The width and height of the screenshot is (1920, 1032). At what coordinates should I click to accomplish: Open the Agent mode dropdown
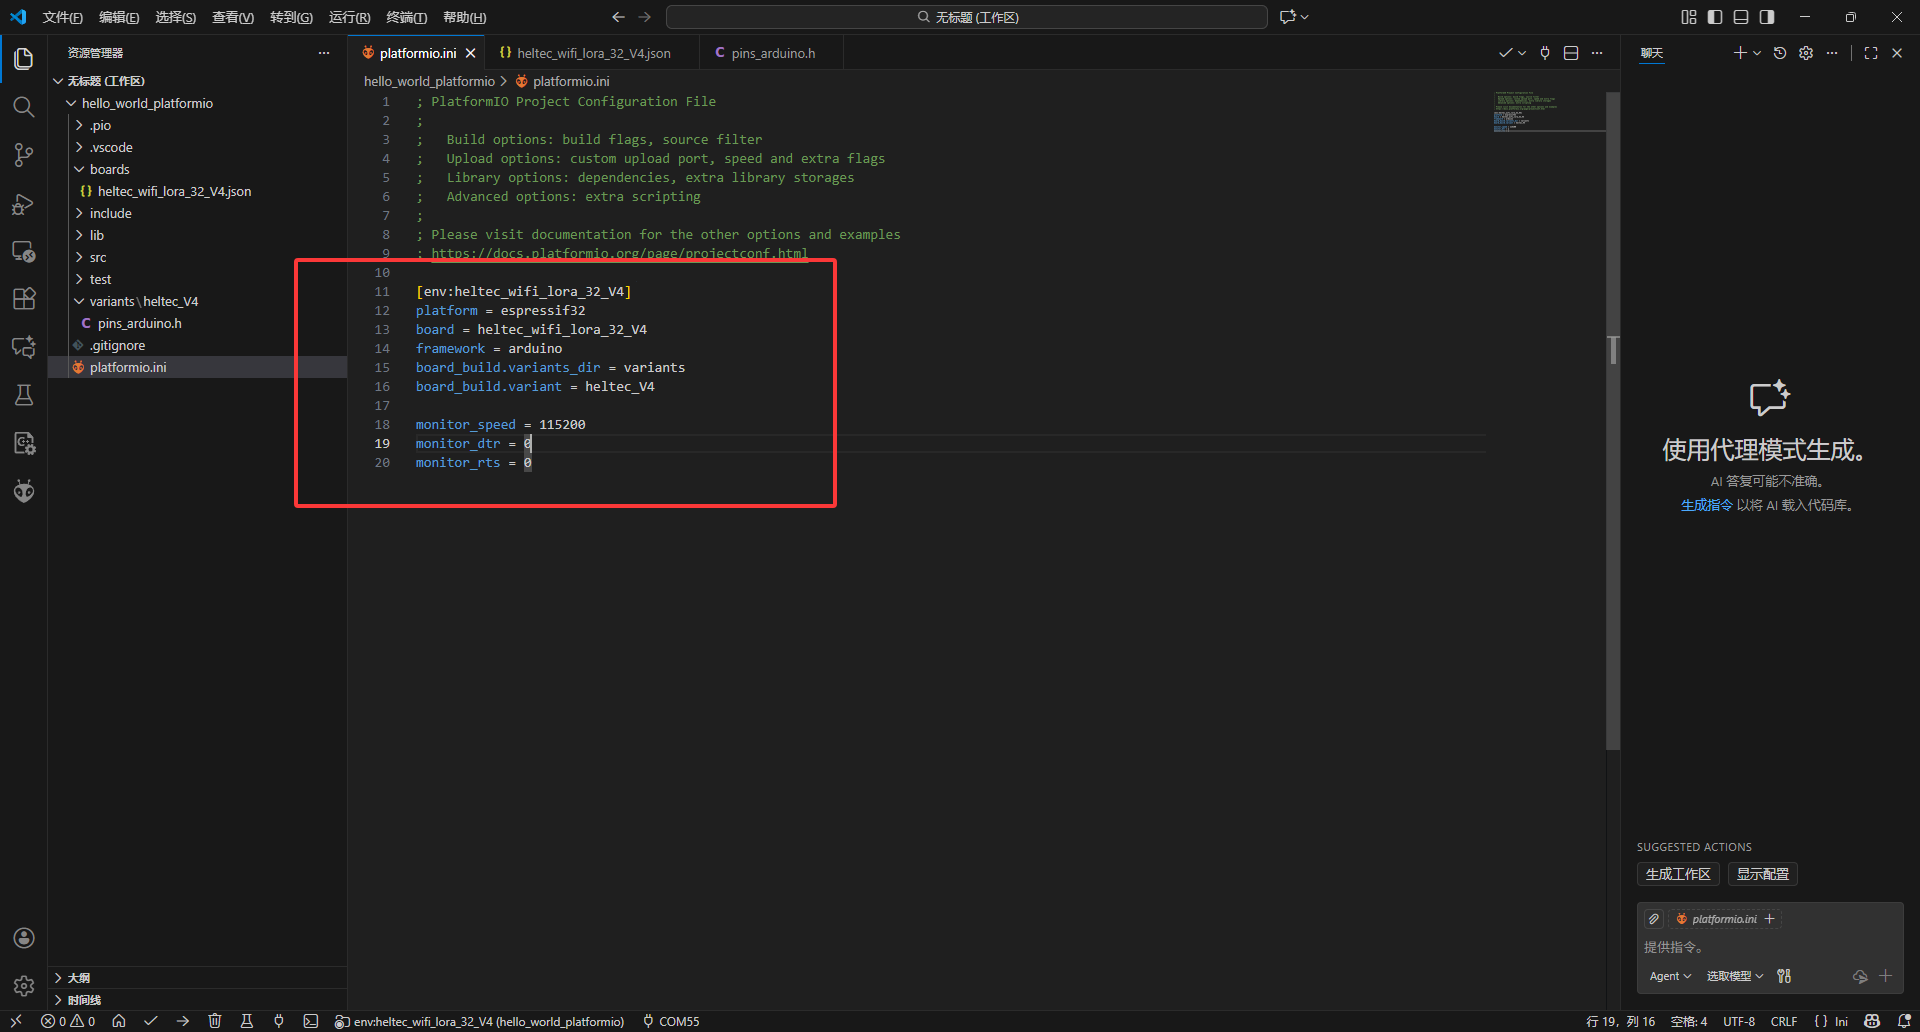pyautogui.click(x=1670, y=976)
